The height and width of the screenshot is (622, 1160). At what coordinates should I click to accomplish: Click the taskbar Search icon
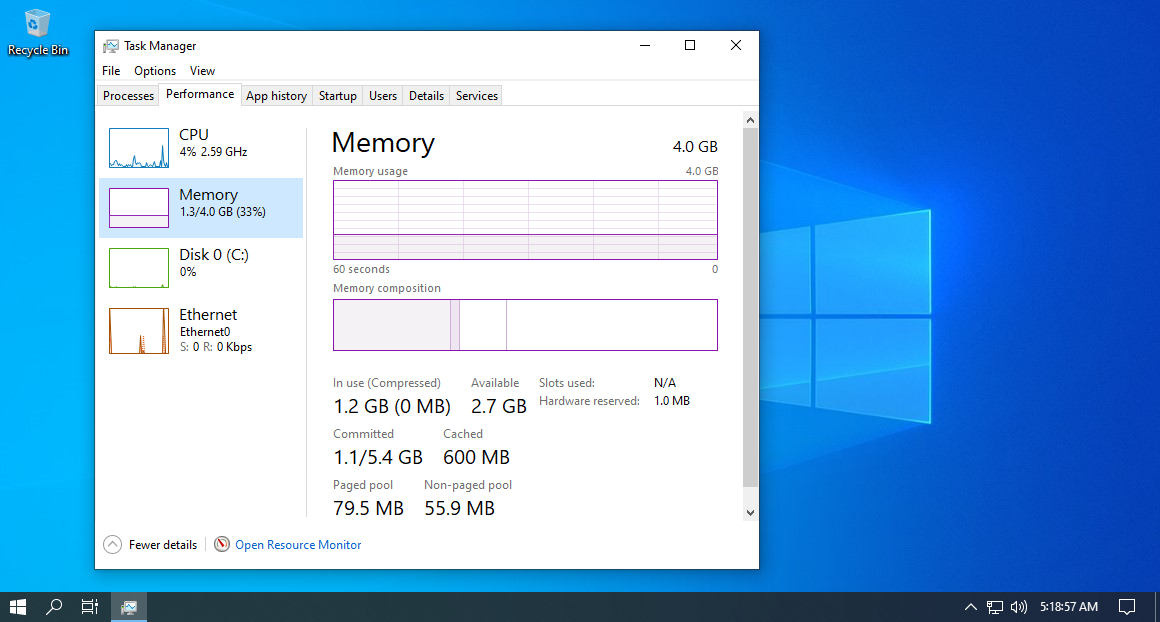[x=53, y=607]
